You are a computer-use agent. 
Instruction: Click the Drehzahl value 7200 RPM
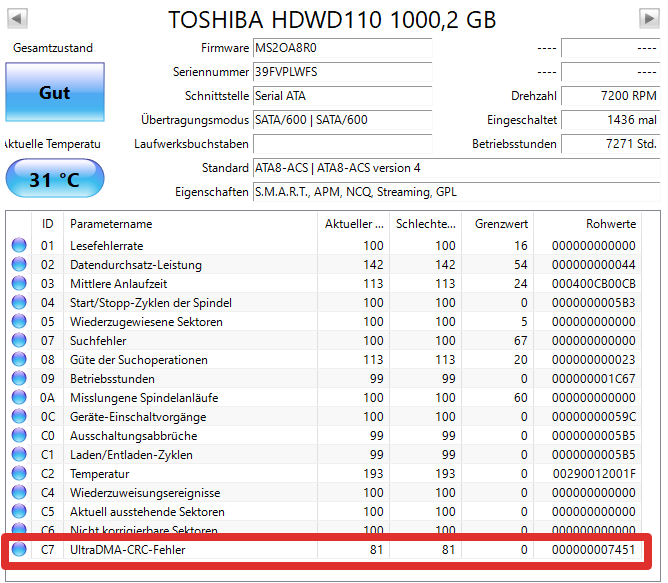click(x=610, y=96)
